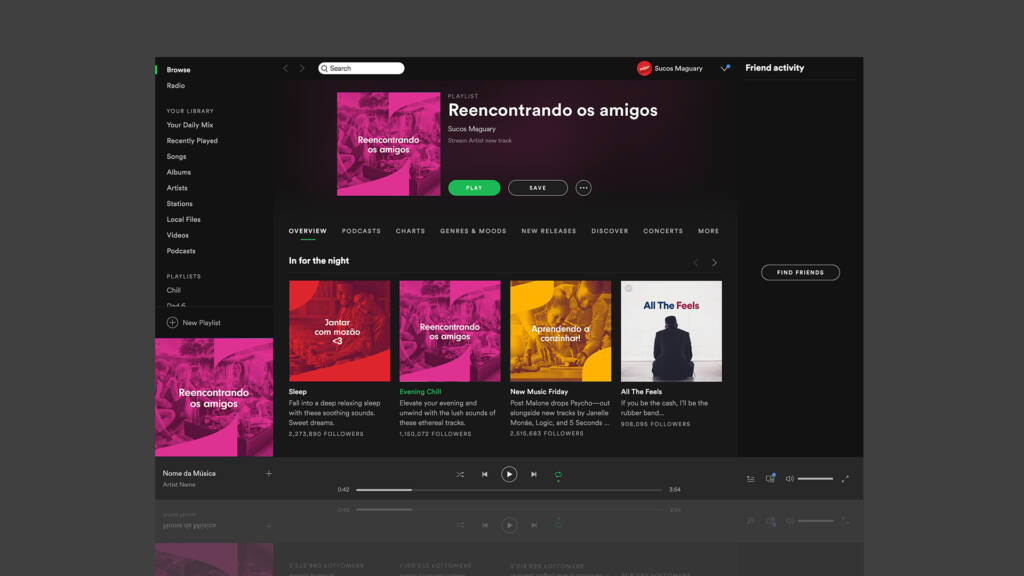
Task: Mute audio with the speaker icon
Action: pyautogui.click(x=790, y=479)
